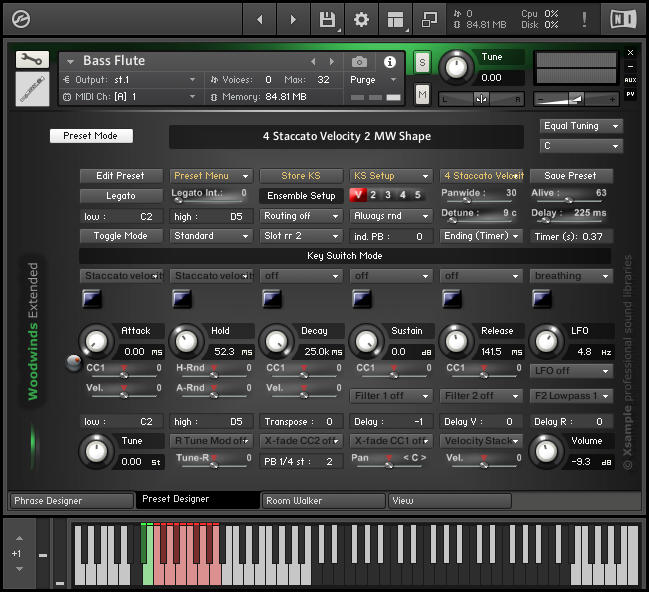The height and width of the screenshot is (592, 649).
Task: Open the Bass Flute instrument menu arrow
Action: [70, 62]
